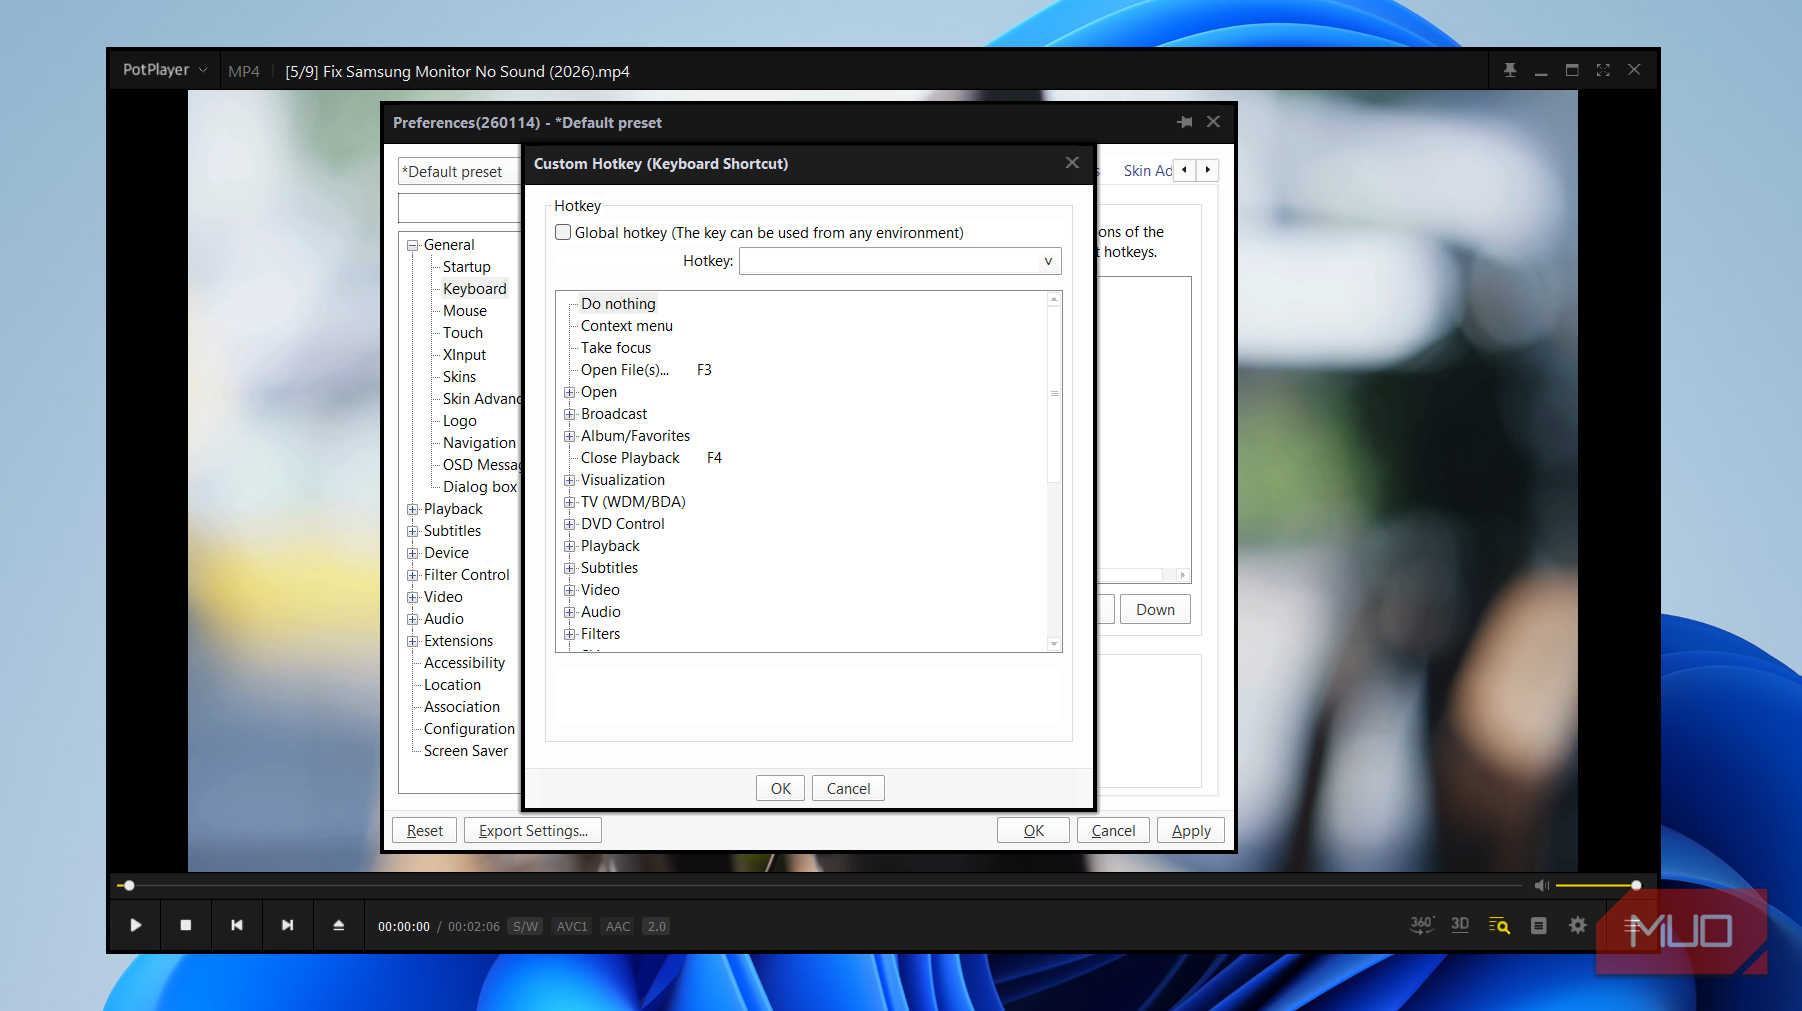This screenshot has height=1011, width=1802.
Task: Open Skins preferences page
Action: 459,377
